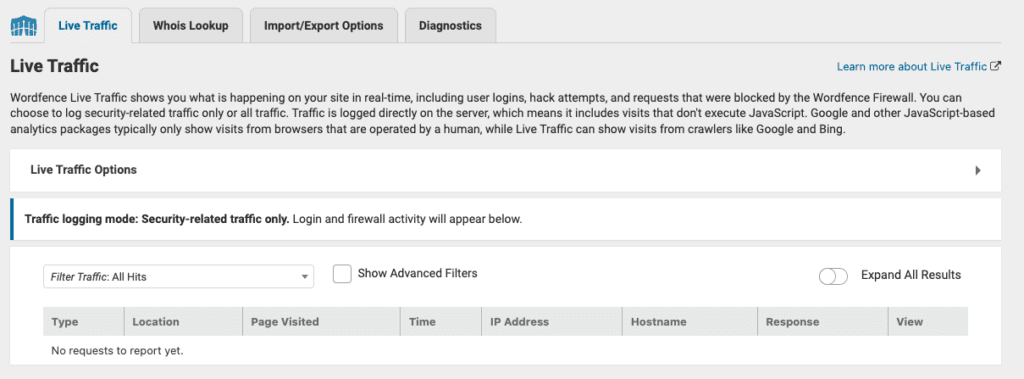Go to the Diagnostics tab
Image resolution: width=1024 pixels, height=379 pixels.
tap(450, 26)
